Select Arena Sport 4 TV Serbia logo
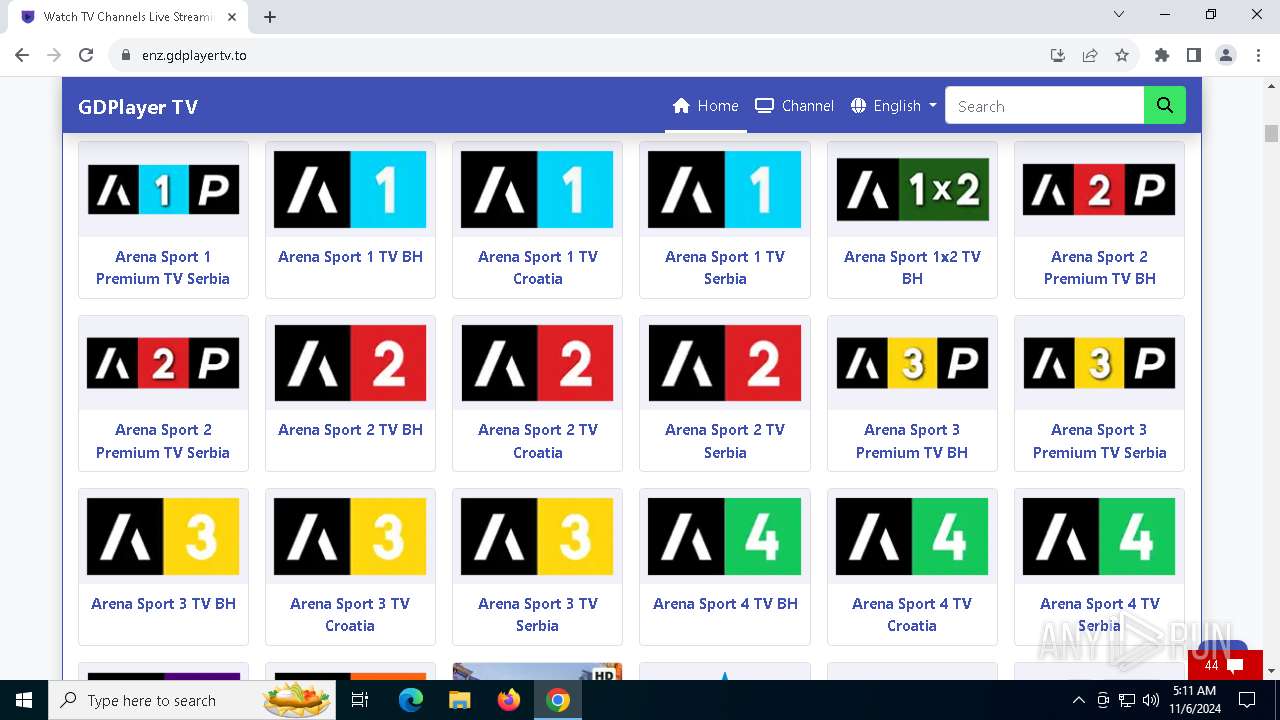The height and width of the screenshot is (720, 1280). click(1099, 537)
